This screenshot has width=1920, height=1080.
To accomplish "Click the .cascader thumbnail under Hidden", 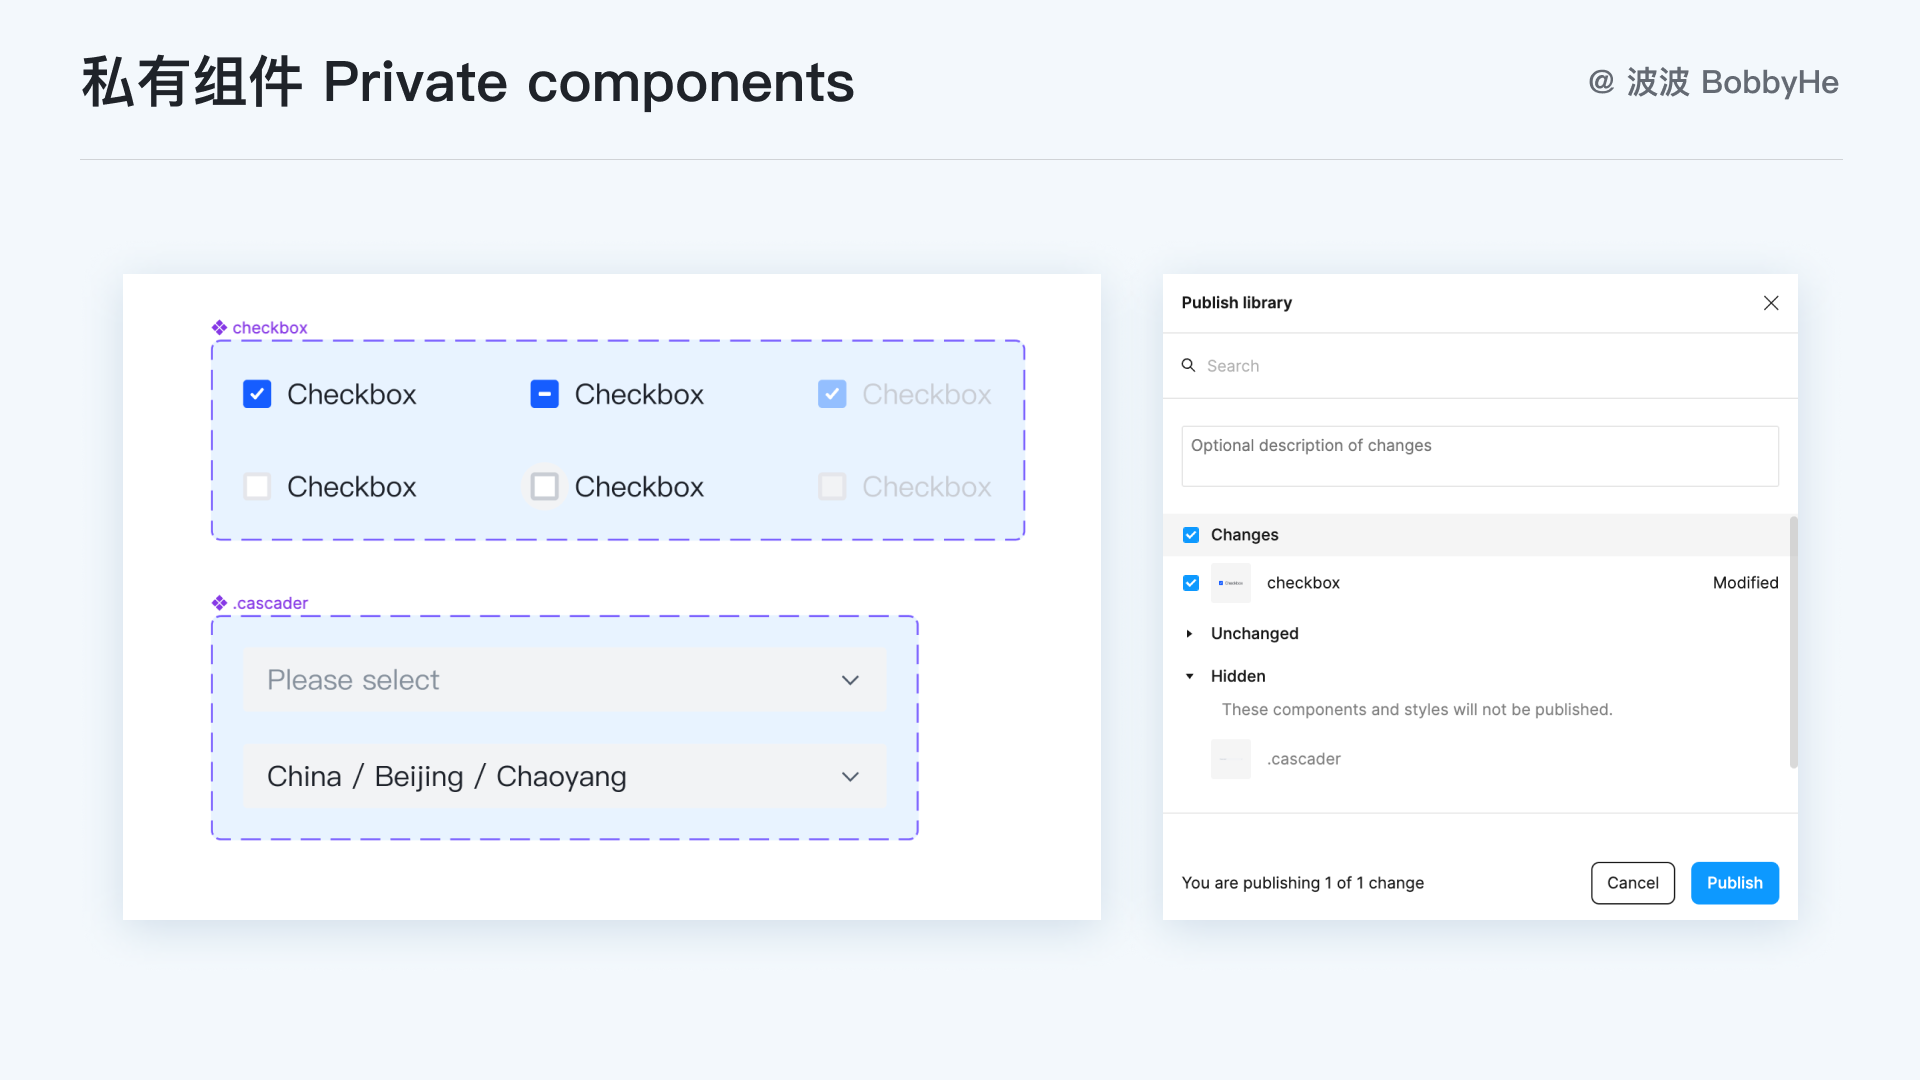I will click(x=1230, y=759).
